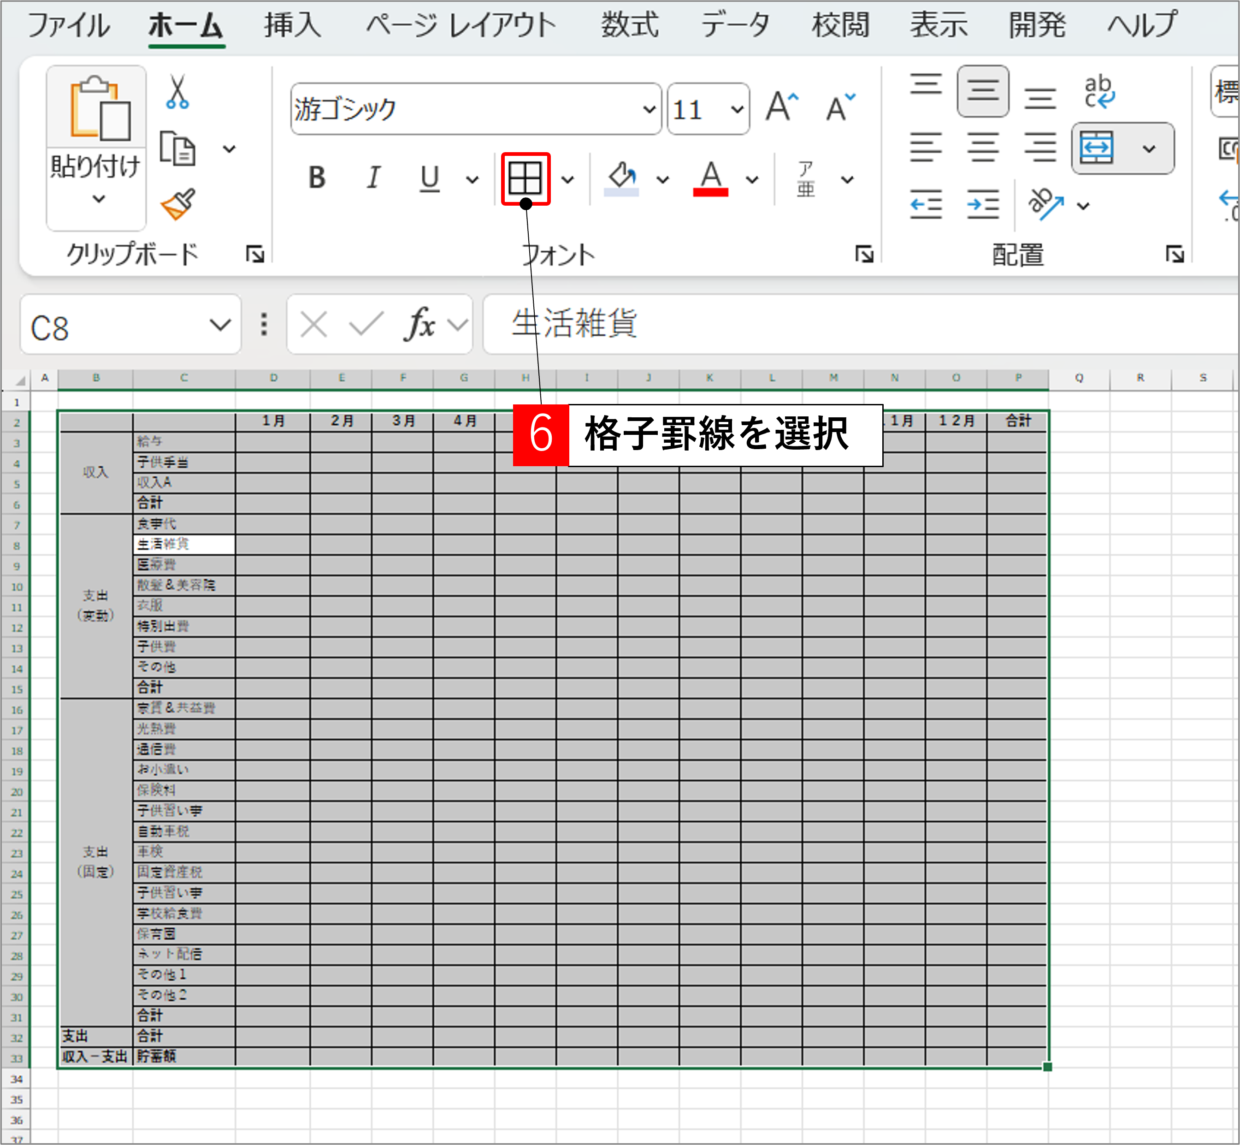This screenshot has height=1145, width=1240.
Task: Align text to vertical middle
Action: pos(982,92)
